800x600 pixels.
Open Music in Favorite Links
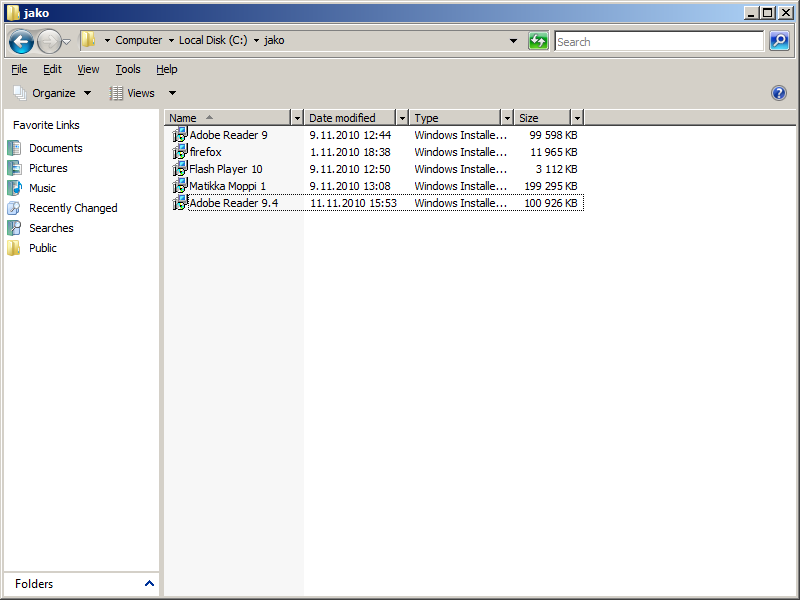[x=42, y=188]
